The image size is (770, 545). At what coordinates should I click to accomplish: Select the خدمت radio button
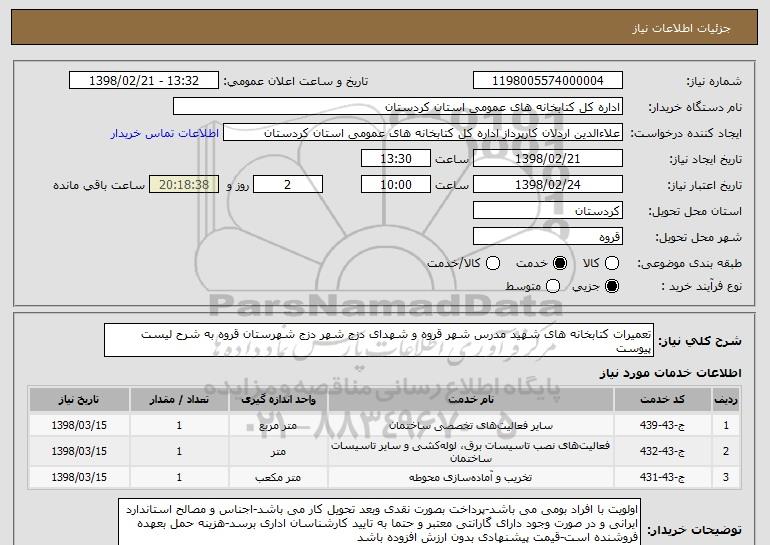click(560, 263)
